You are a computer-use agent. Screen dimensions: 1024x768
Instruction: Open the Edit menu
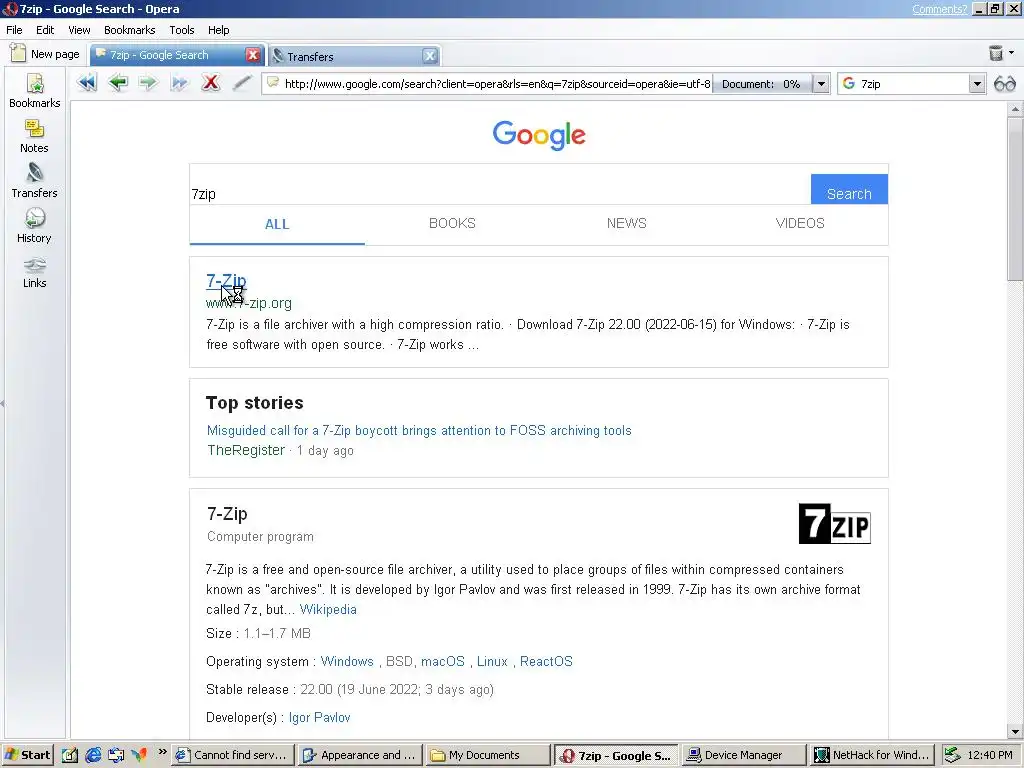tap(45, 30)
